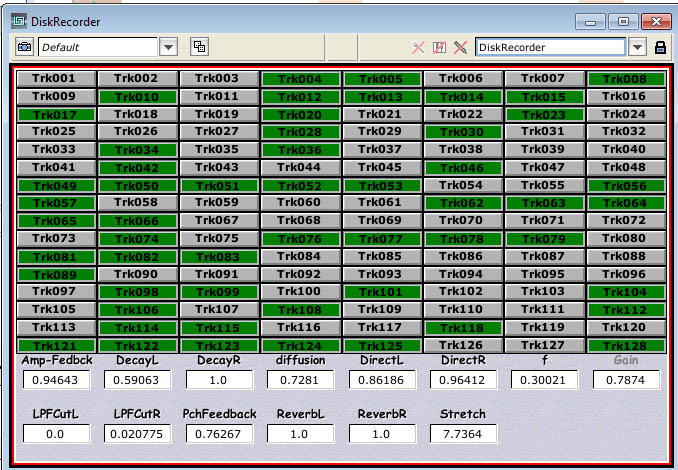Click the crossed-out meter icon
678x470 pixels.
click(439, 47)
